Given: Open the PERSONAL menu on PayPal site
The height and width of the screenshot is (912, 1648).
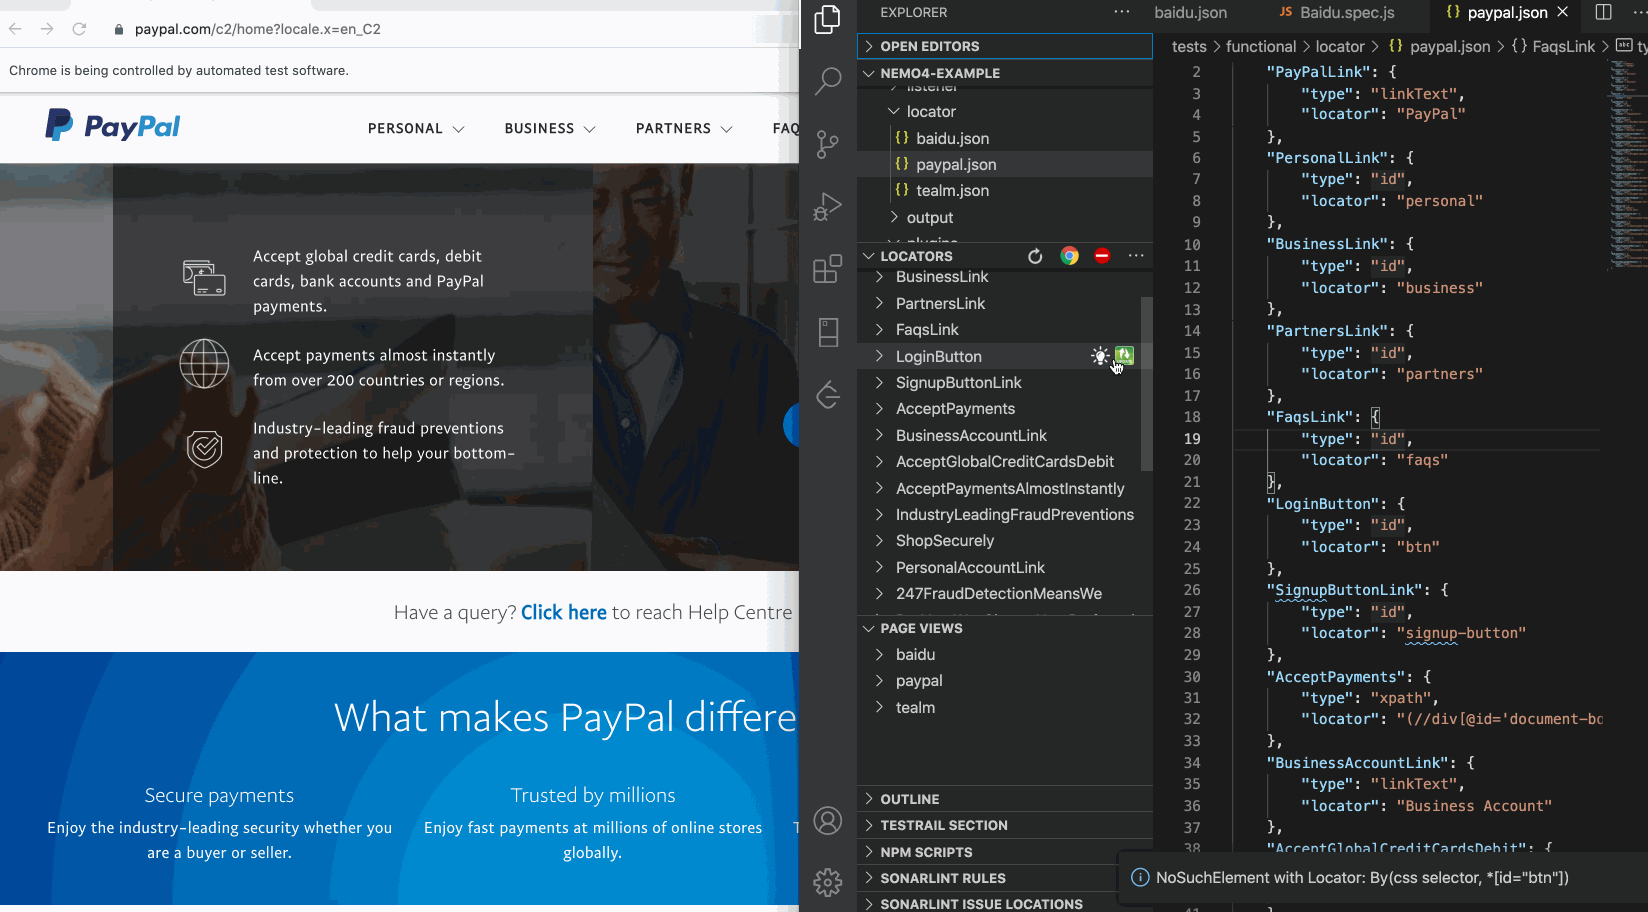Looking at the screenshot, I should (x=416, y=129).
